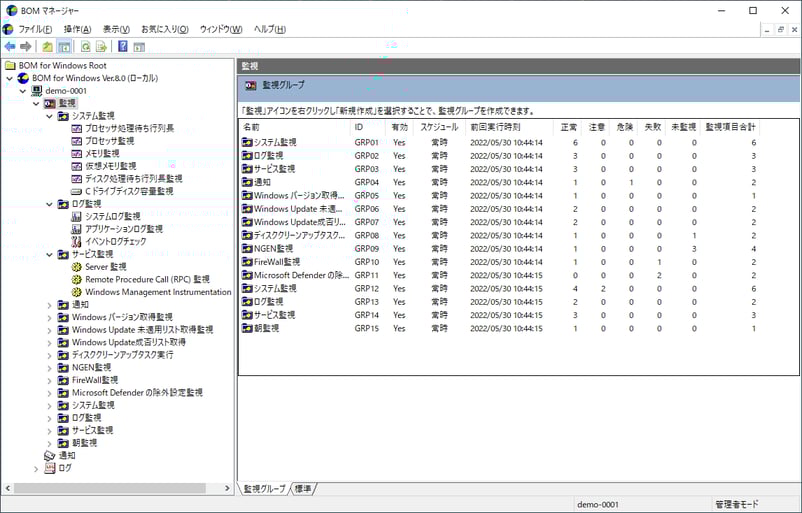Click the 通知 envelope node under demo-0001

(67, 455)
